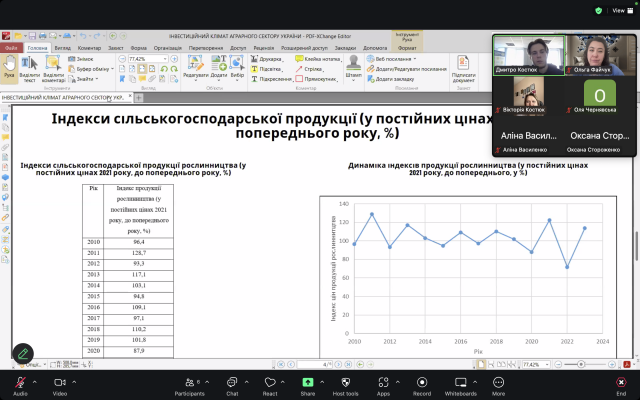640x400 pixels.
Task: Open More options in Zoom toolbar
Action: point(498,383)
